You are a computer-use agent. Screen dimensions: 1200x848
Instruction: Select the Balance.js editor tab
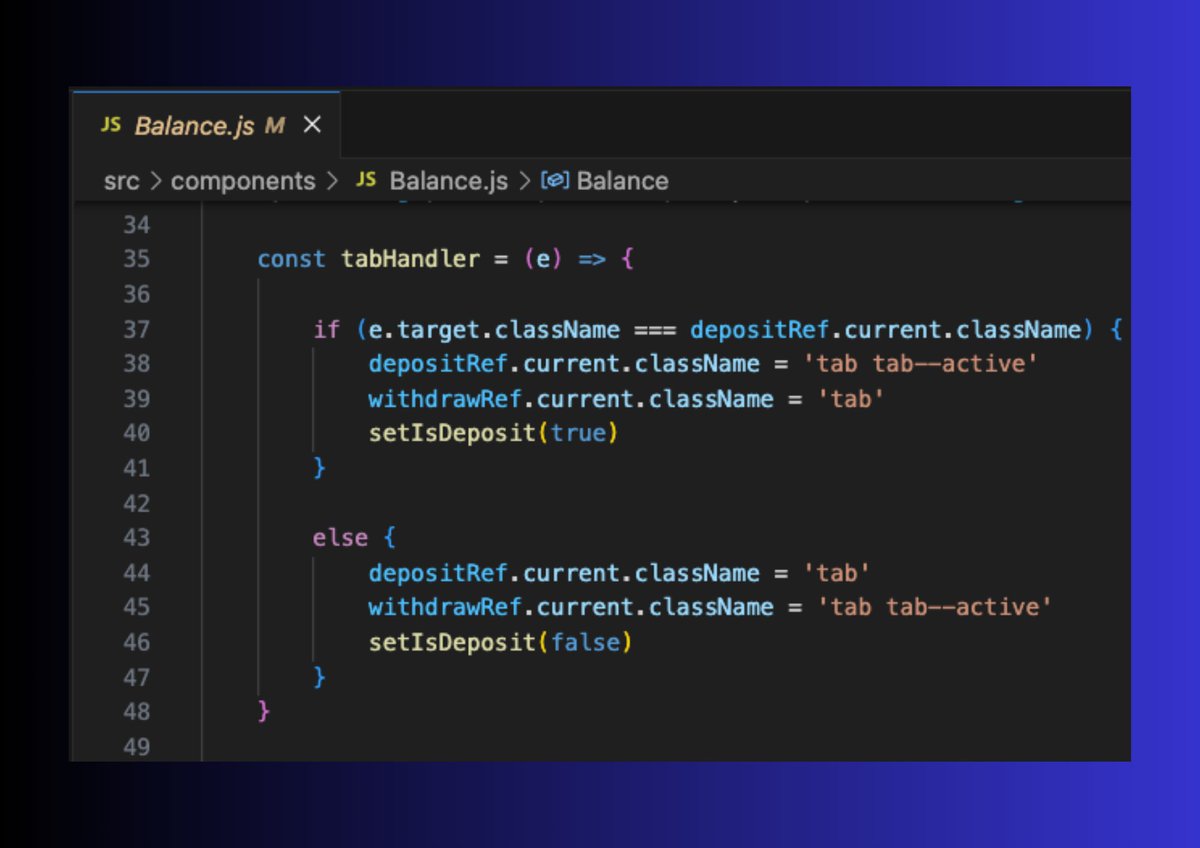click(x=207, y=126)
